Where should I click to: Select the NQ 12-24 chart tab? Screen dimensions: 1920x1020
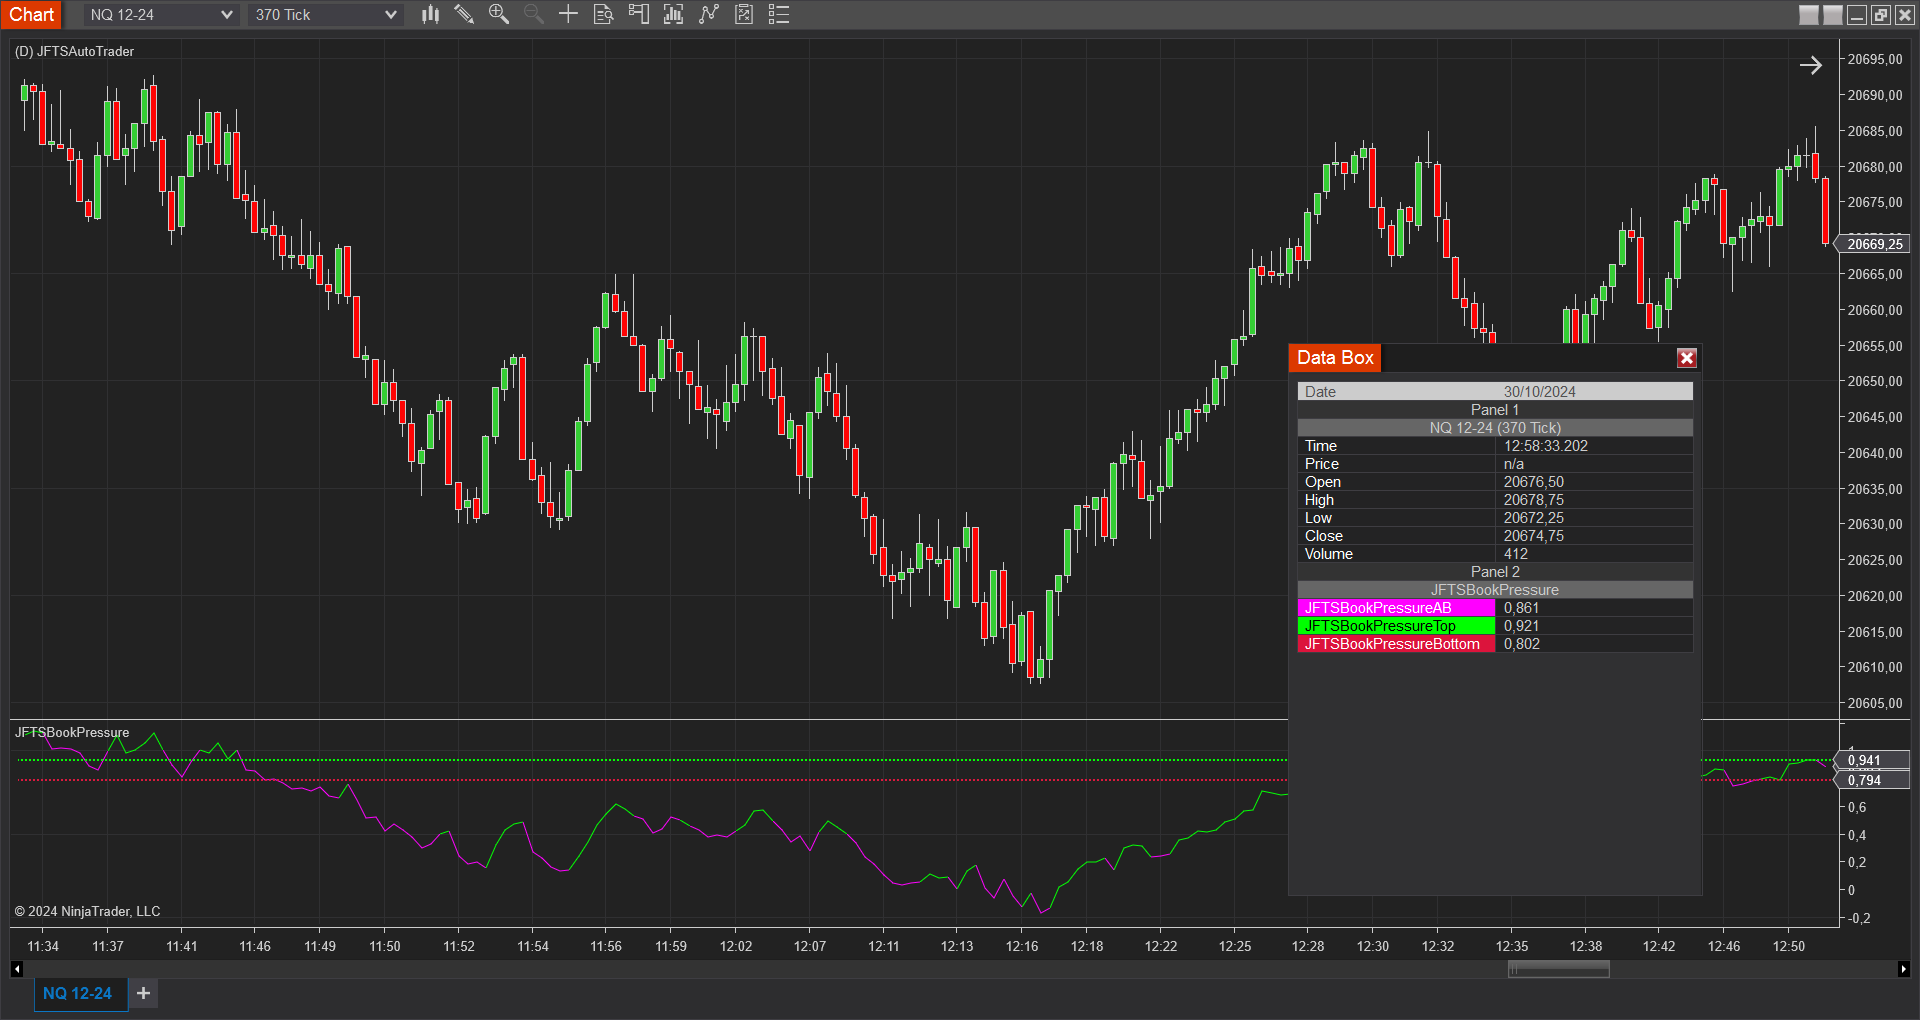pyautogui.click(x=78, y=993)
